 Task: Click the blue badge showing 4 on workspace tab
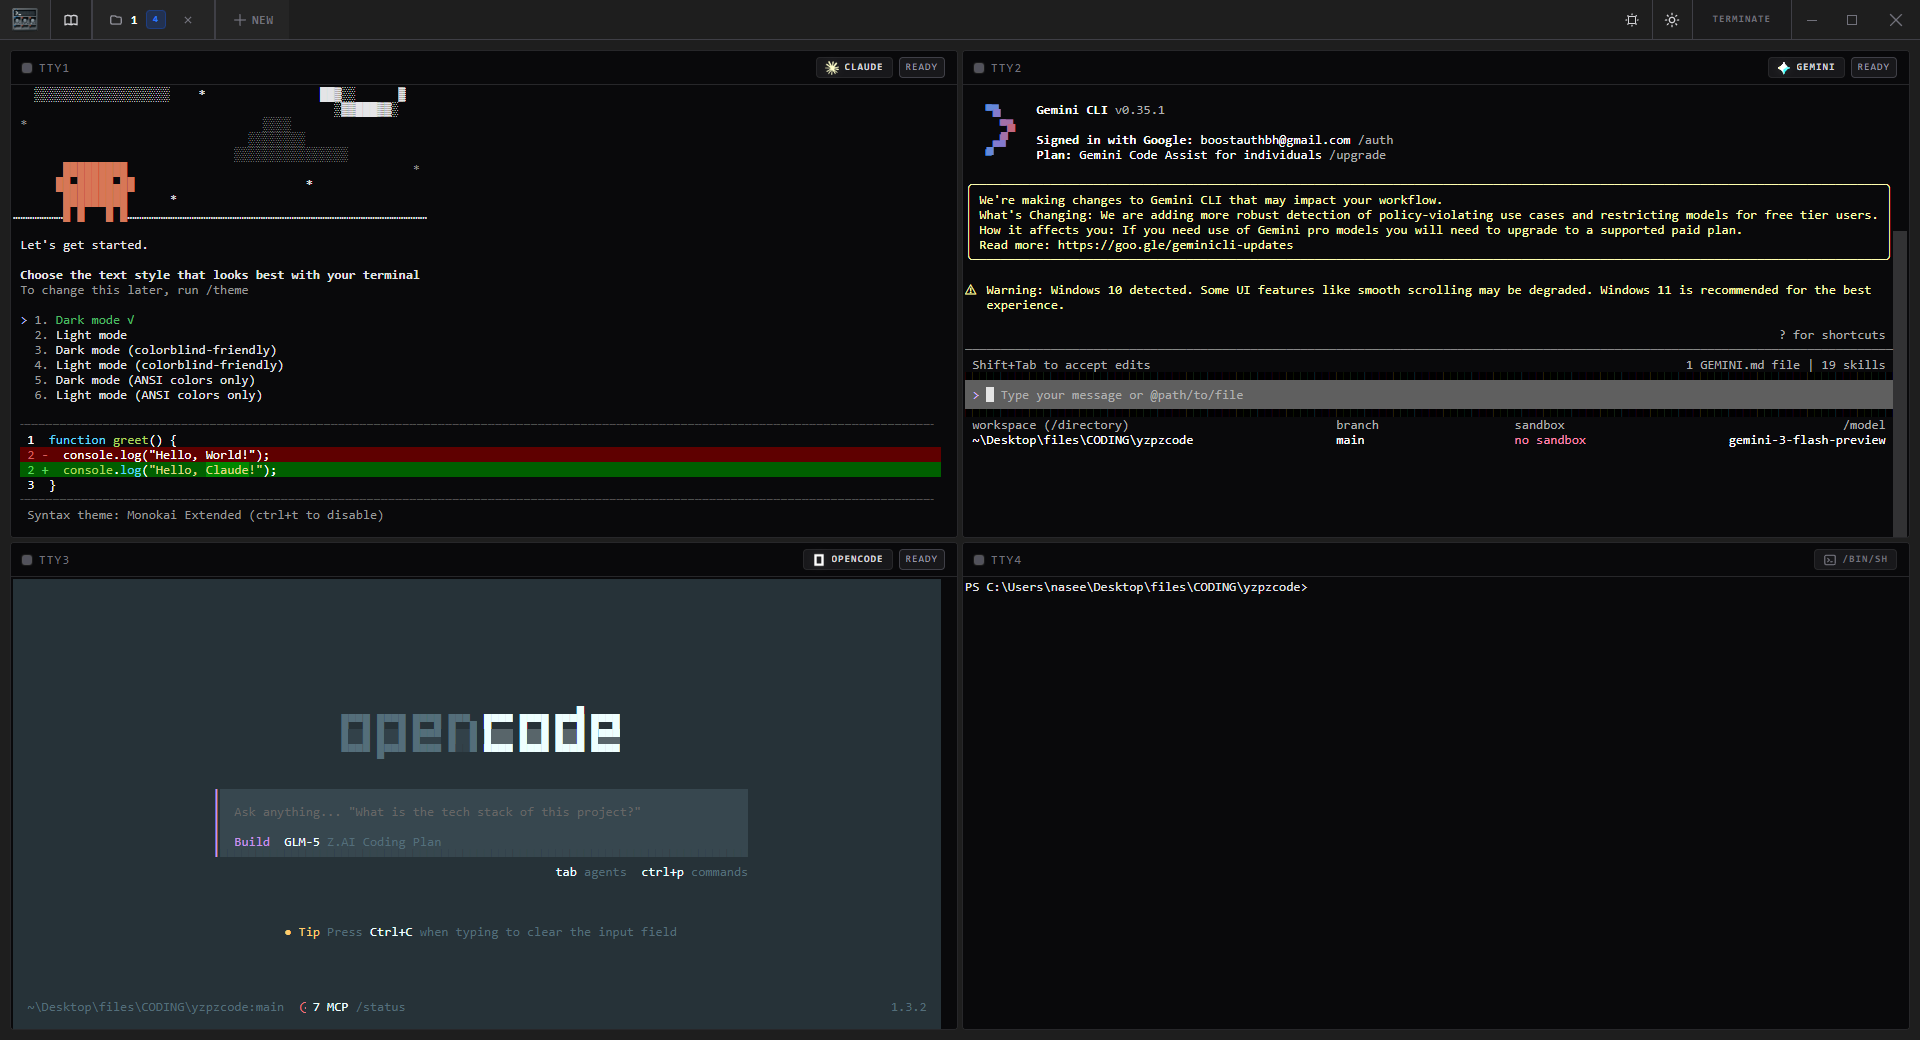(x=156, y=19)
